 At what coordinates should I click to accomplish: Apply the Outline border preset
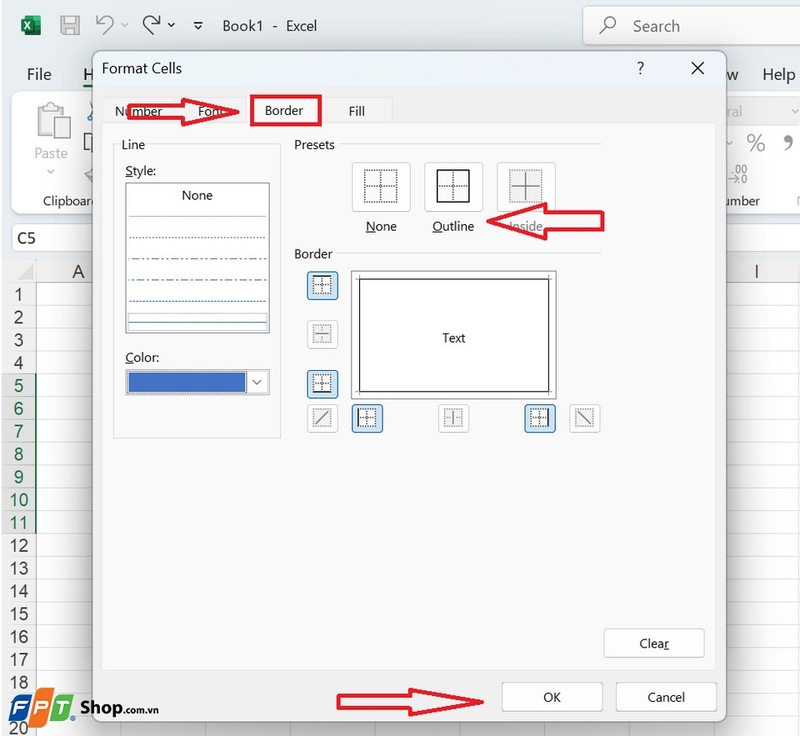pyautogui.click(x=453, y=187)
